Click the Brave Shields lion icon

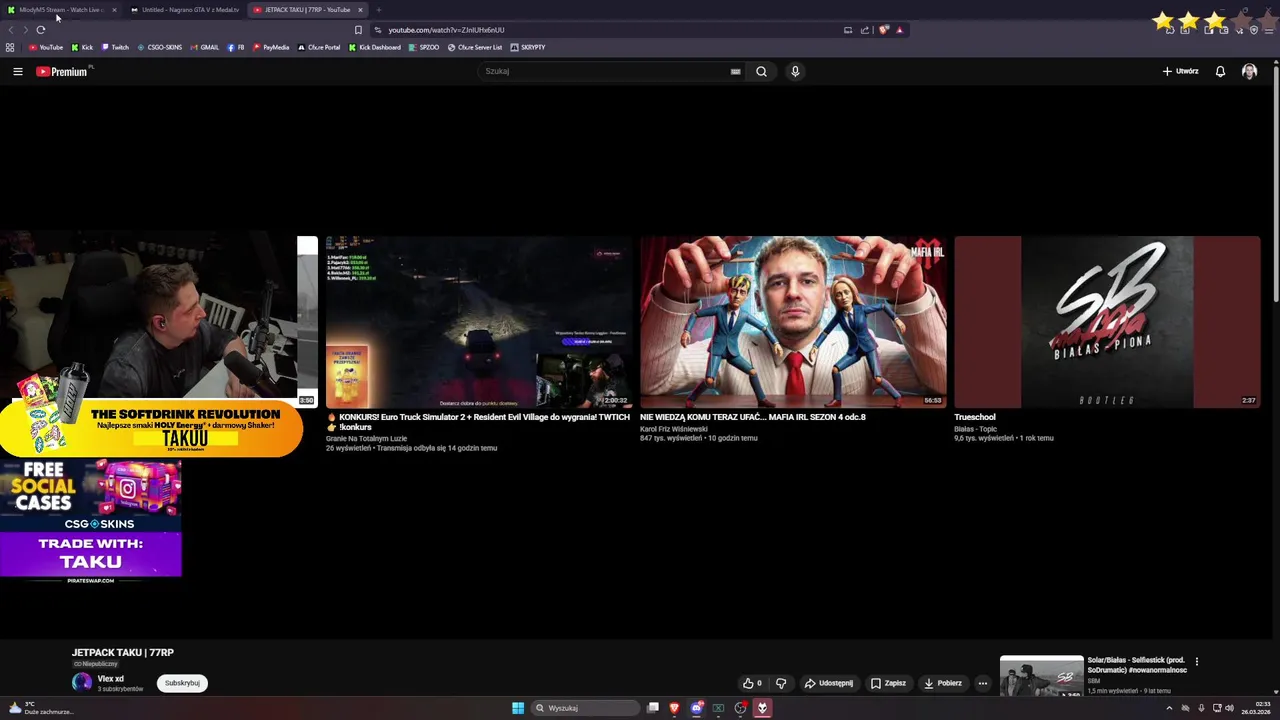884,30
